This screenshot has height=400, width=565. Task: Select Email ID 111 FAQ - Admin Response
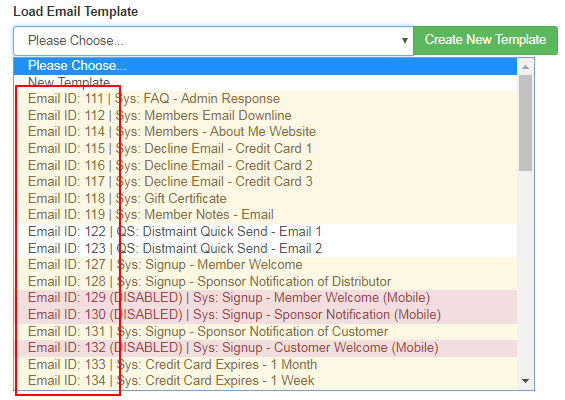pos(265,99)
